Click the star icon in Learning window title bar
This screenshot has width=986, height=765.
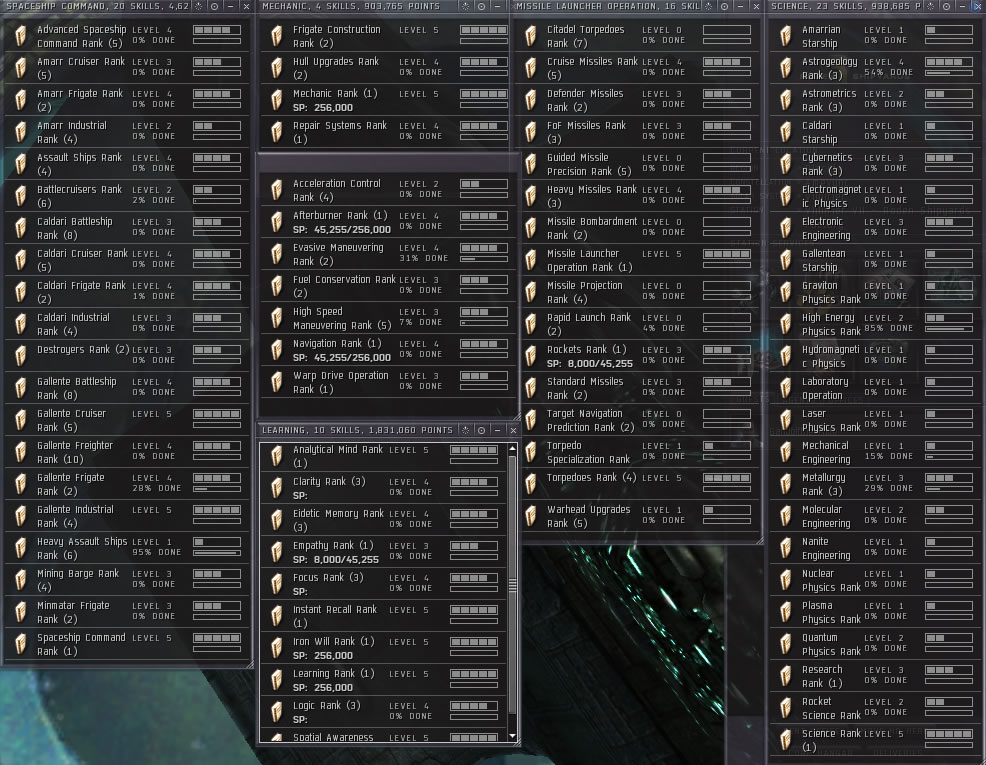click(x=465, y=430)
